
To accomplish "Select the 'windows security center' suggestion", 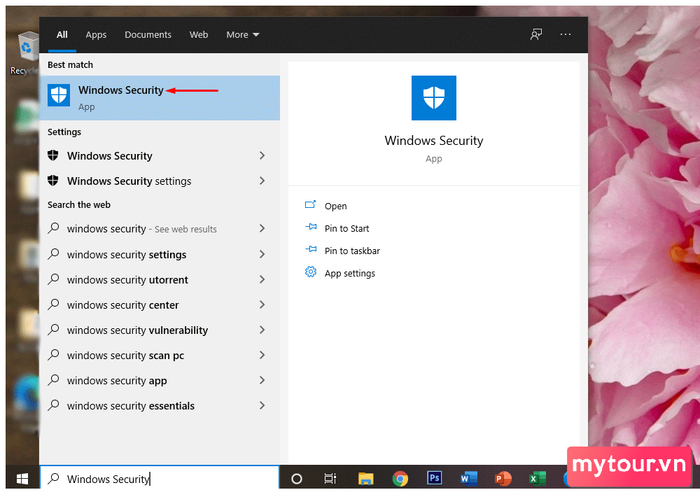I will point(159,305).
